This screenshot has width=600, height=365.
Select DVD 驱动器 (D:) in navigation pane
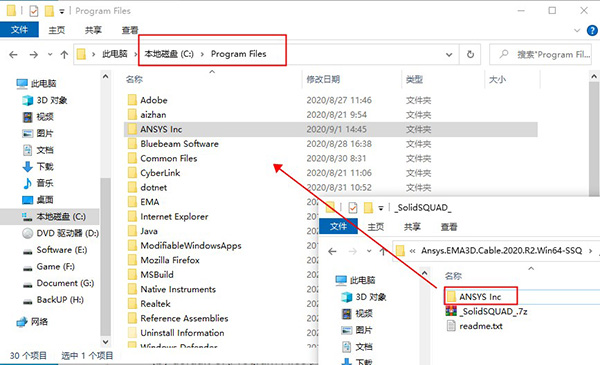point(60,233)
